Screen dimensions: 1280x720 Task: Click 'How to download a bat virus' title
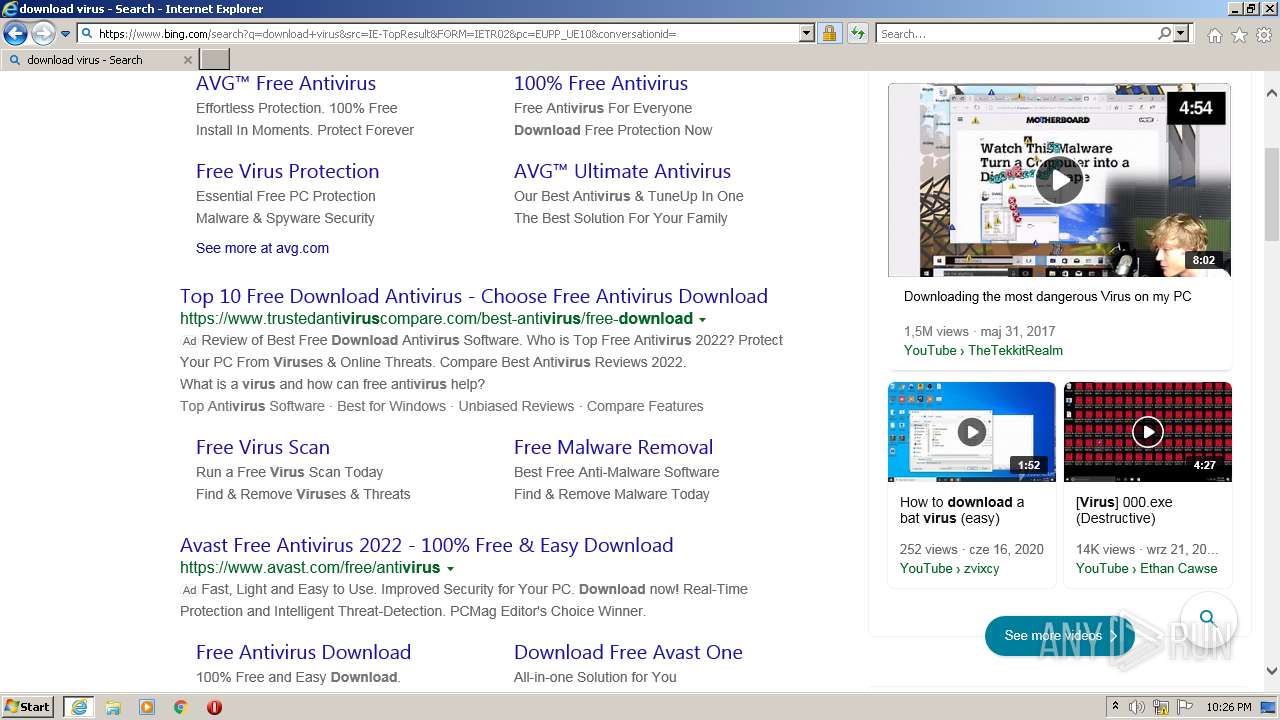962,510
